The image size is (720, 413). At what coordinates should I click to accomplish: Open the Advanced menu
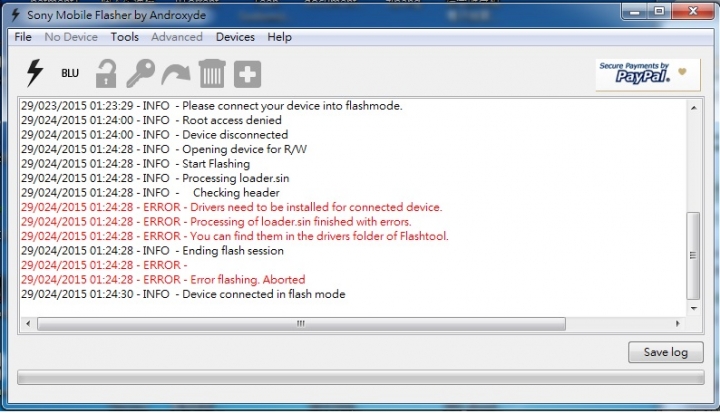pyautogui.click(x=177, y=37)
